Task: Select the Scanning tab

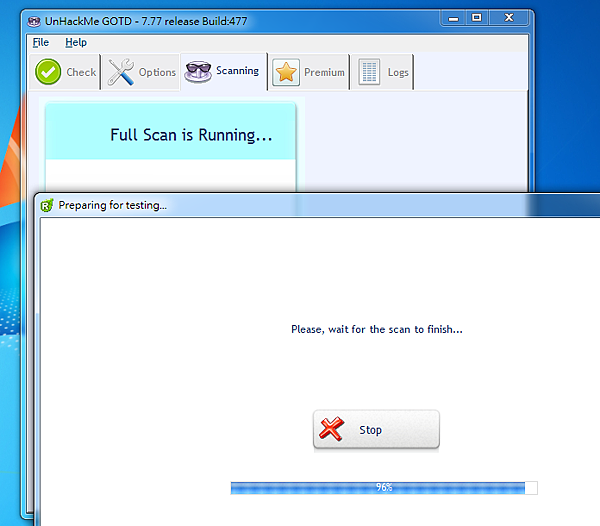Action: 224,72
